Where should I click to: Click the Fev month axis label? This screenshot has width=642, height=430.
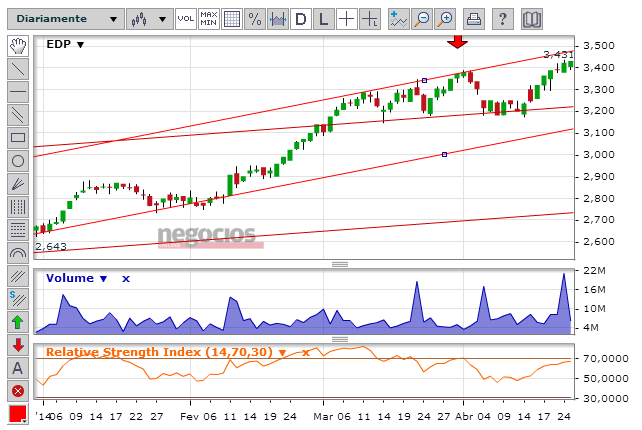(x=189, y=417)
